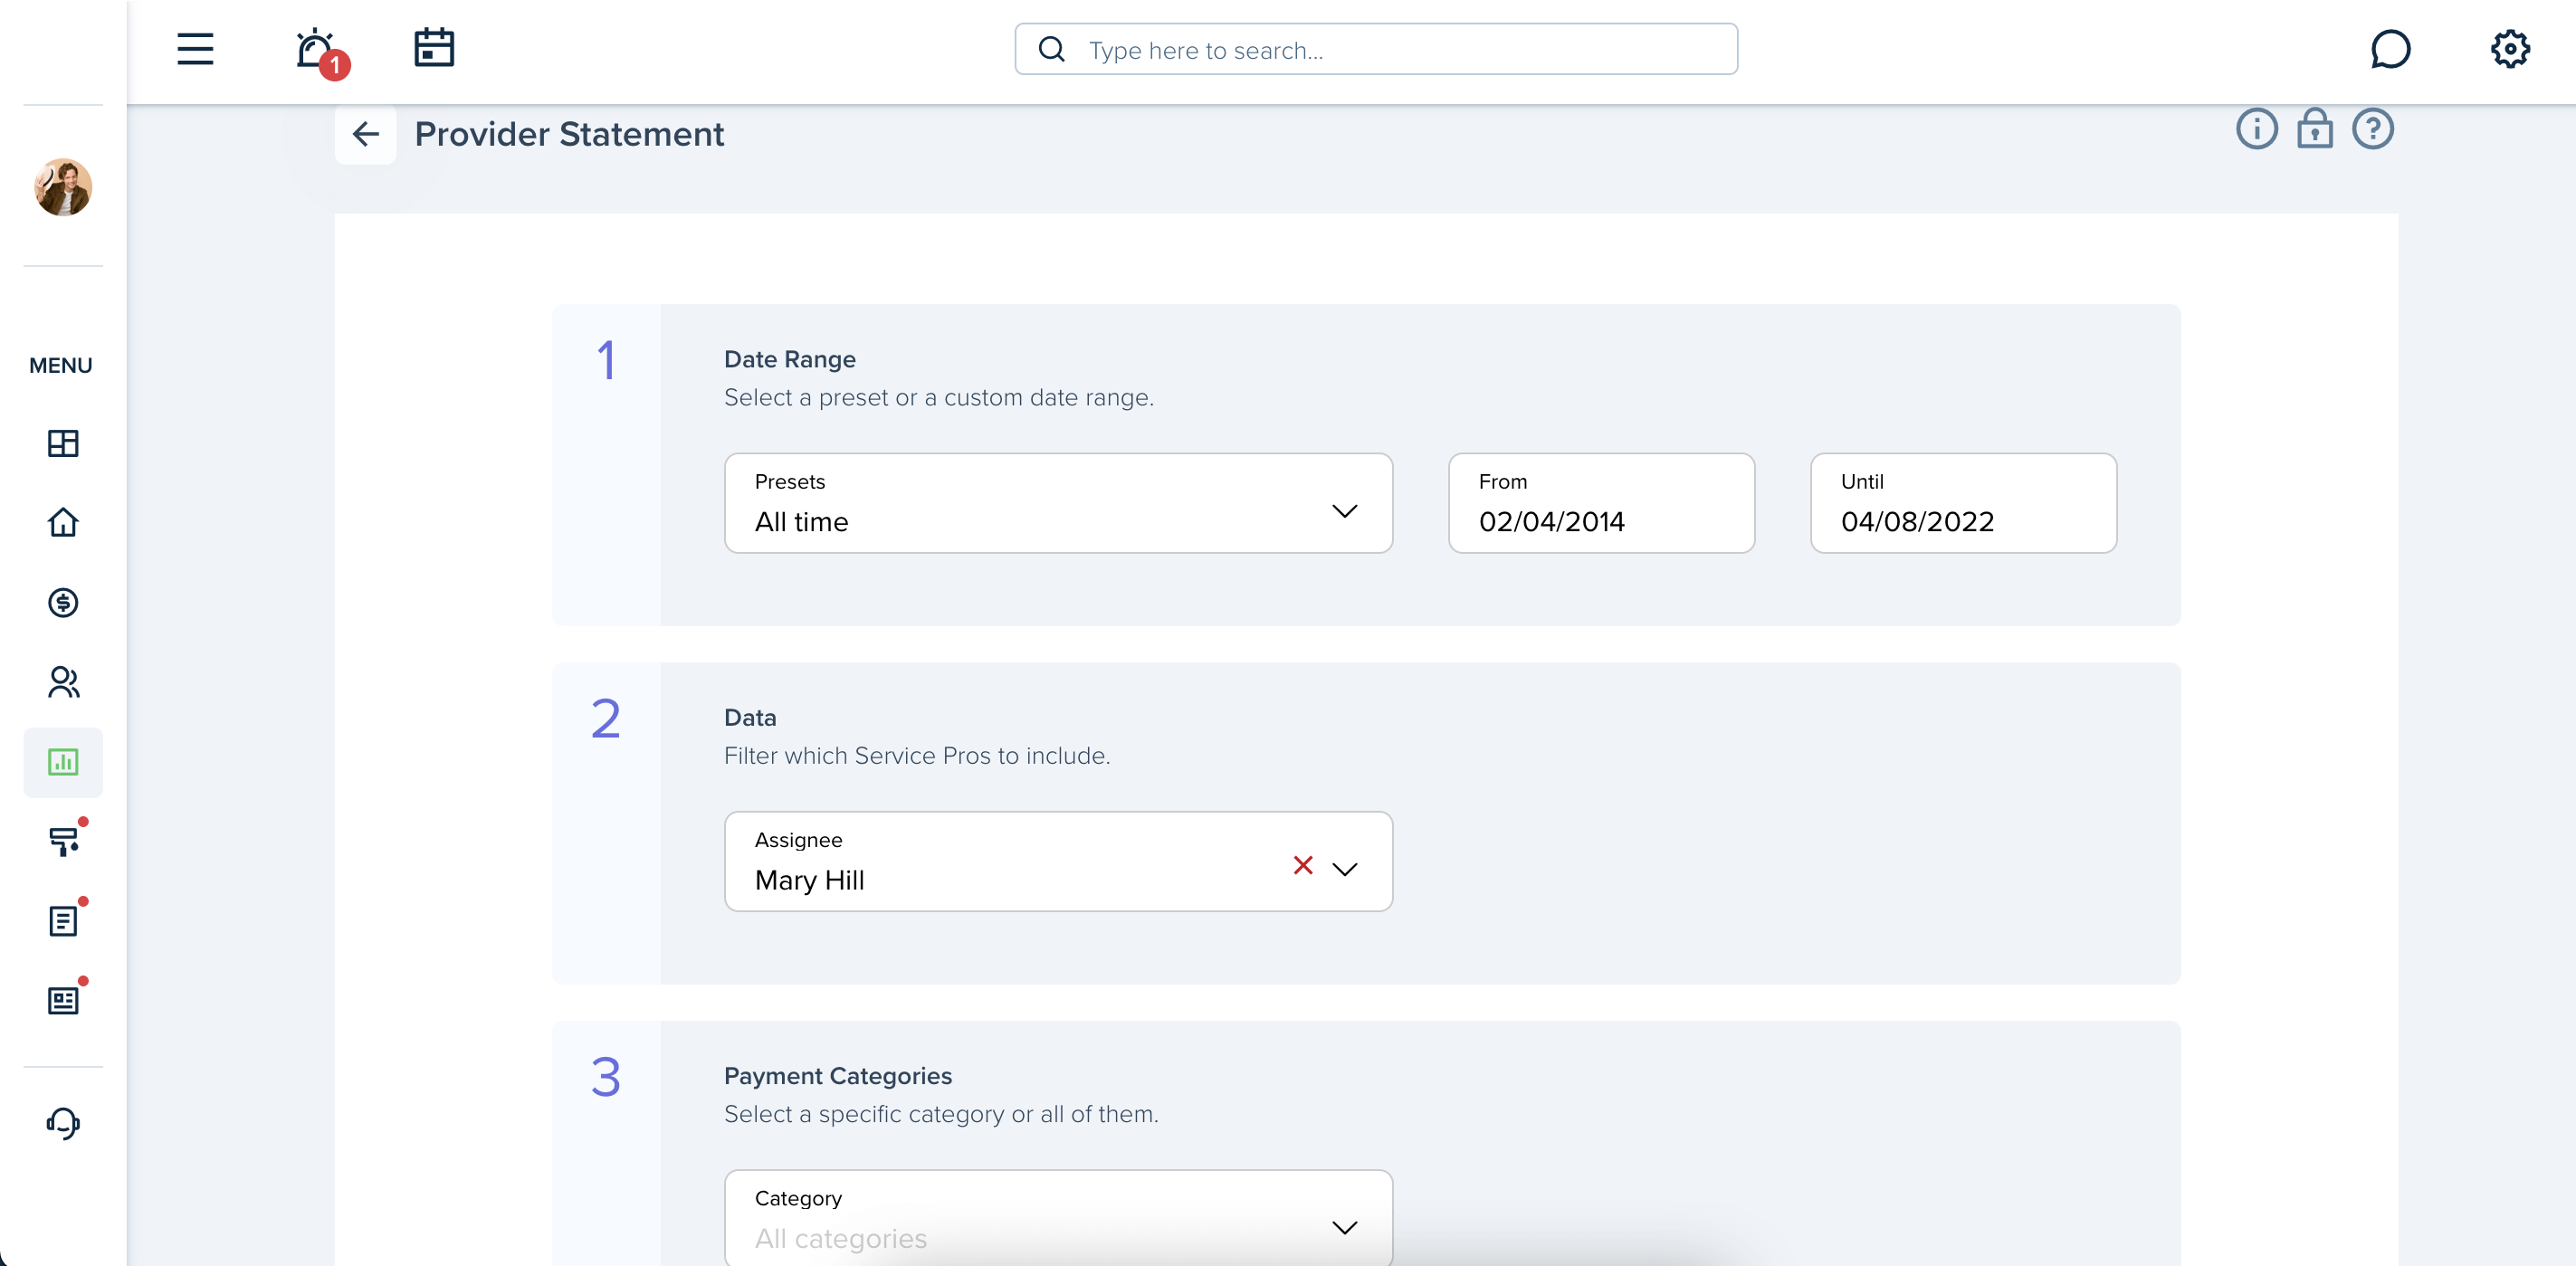Image resolution: width=2576 pixels, height=1266 pixels.
Task: Open the help question mark icon
Action: (2372, 129)
